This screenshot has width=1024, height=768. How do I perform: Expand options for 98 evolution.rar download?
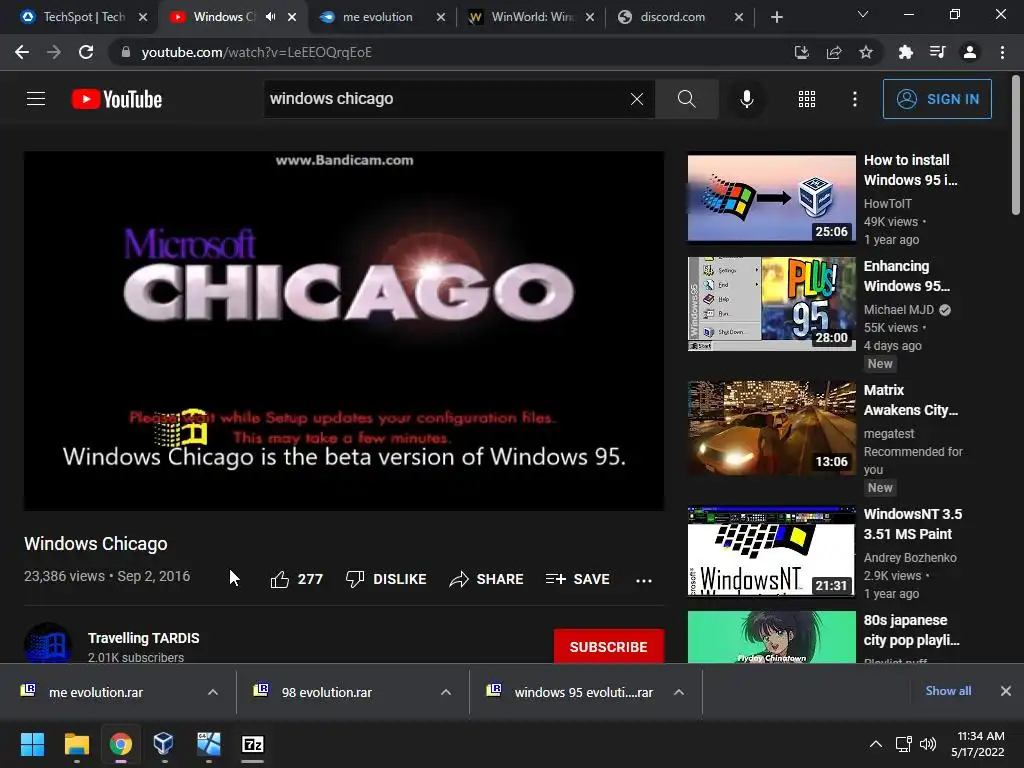pyautogui.click(x=446, y=692)
